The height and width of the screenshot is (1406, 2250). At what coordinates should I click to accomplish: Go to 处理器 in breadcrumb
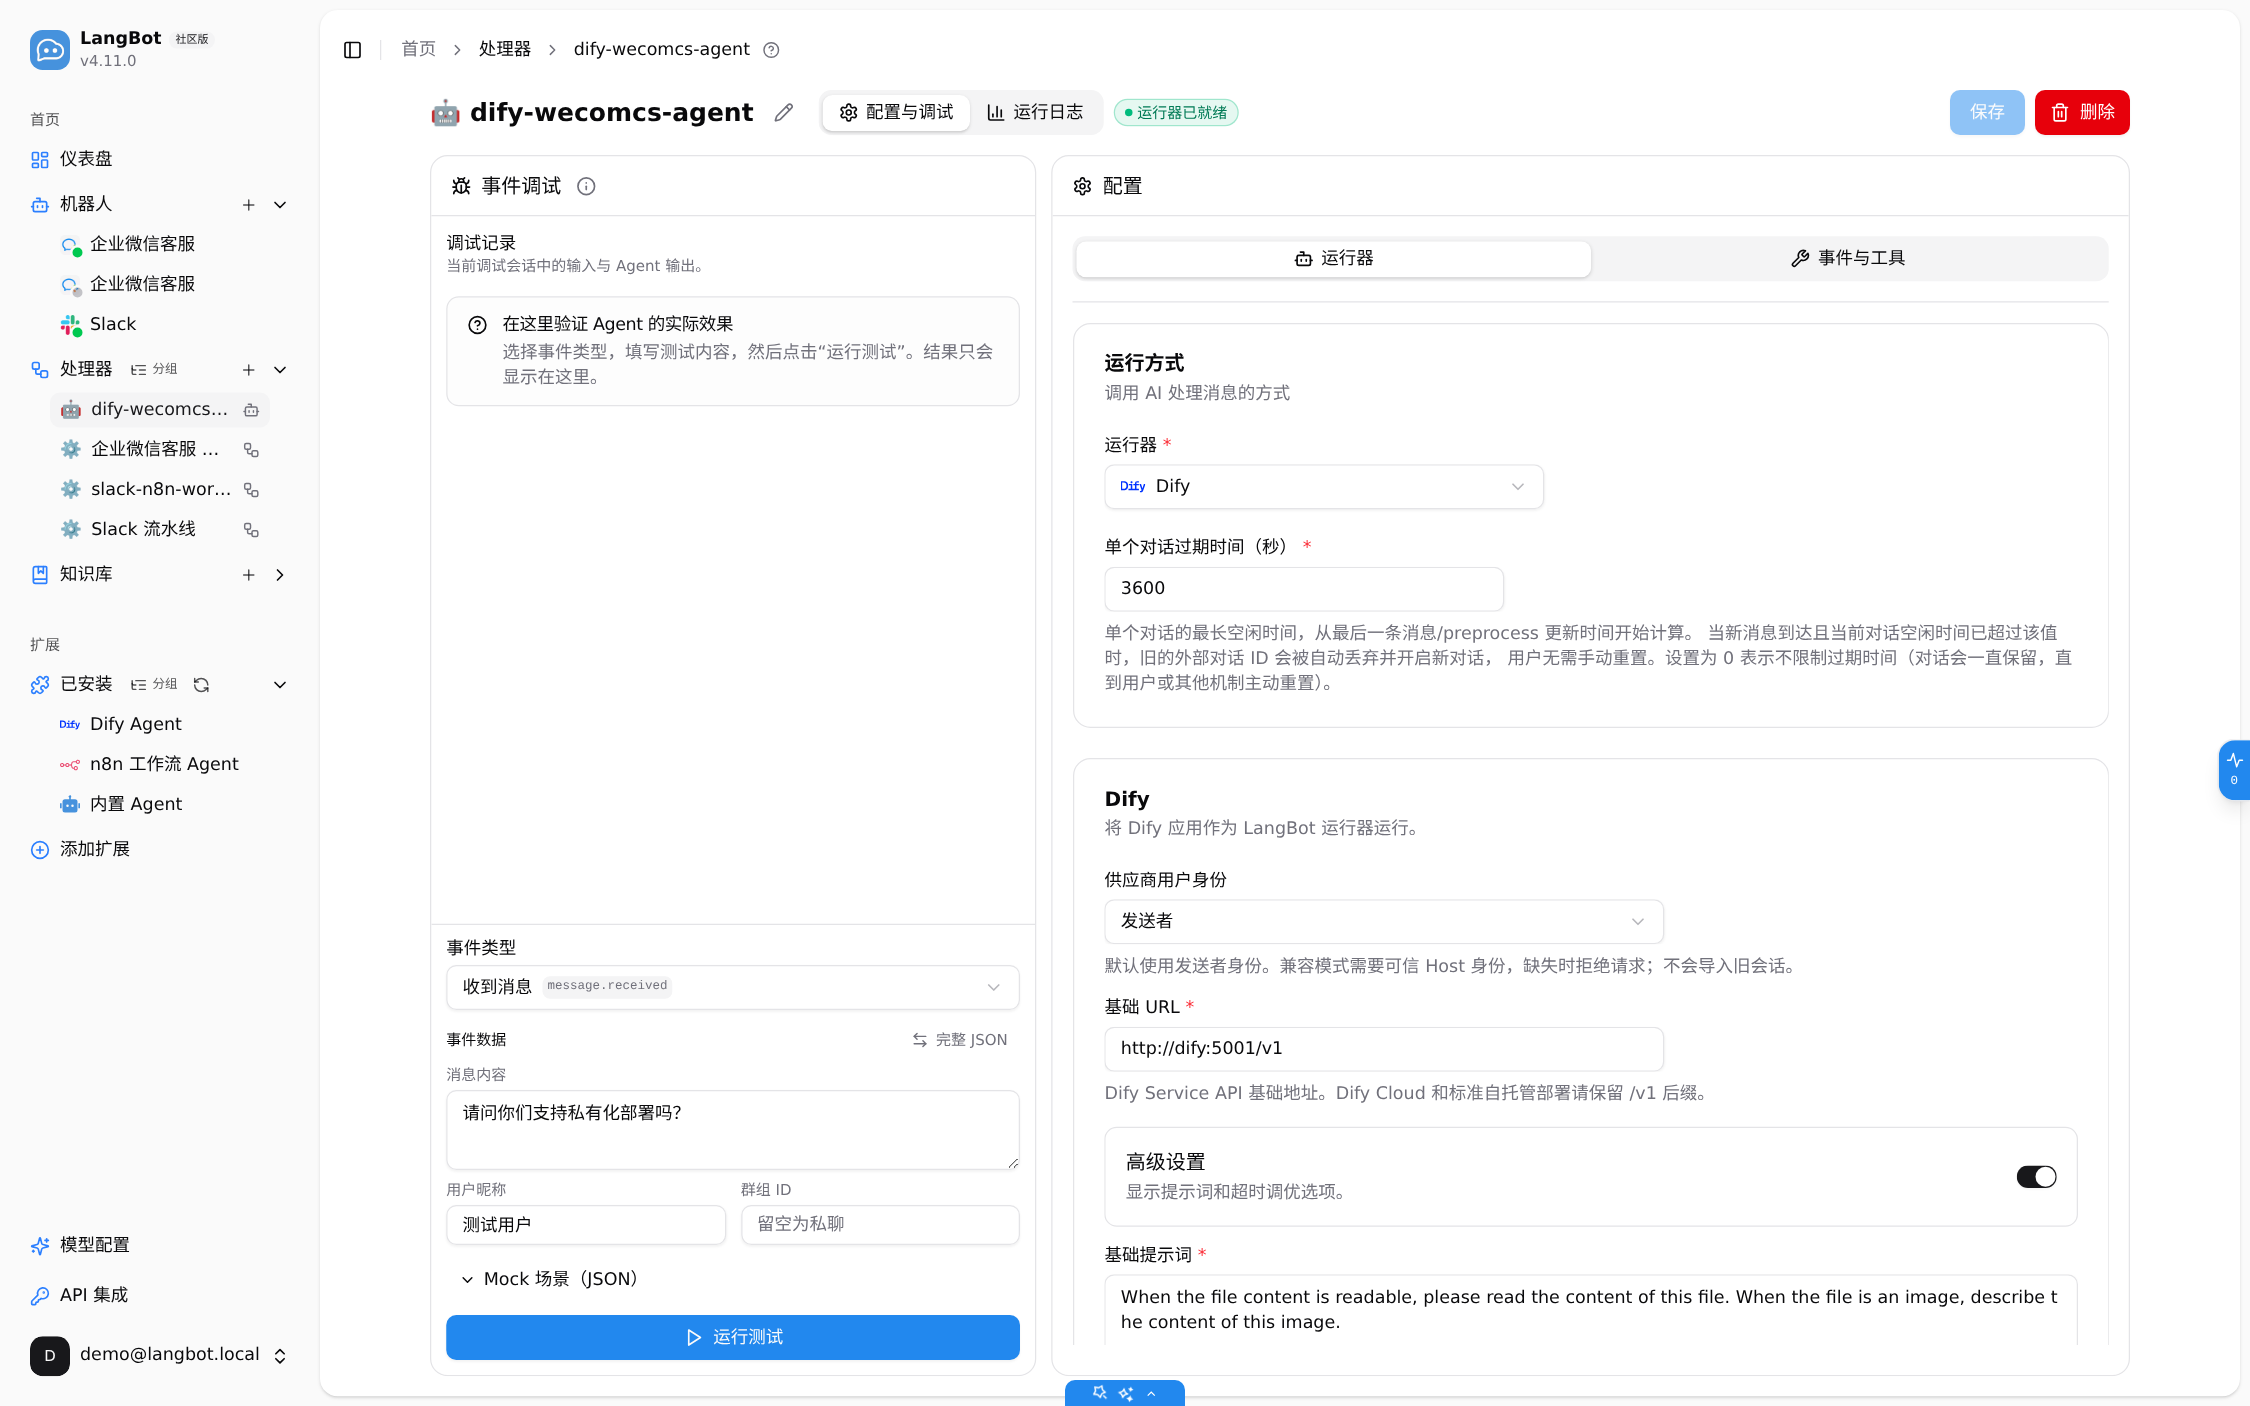[x=504, y=50]
